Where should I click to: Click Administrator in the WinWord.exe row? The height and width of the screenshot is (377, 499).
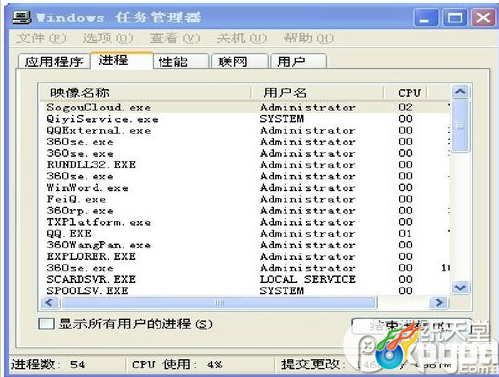pos(308,188)
